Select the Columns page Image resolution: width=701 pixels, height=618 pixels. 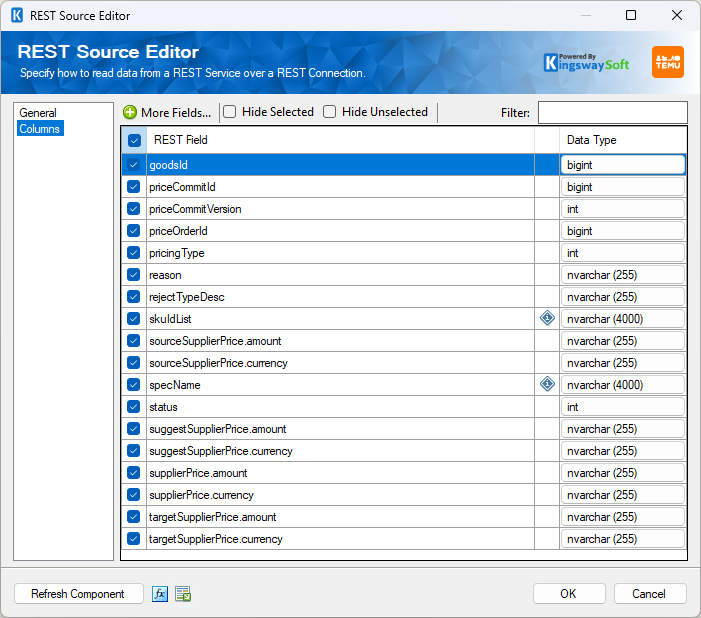coord(40,128)
